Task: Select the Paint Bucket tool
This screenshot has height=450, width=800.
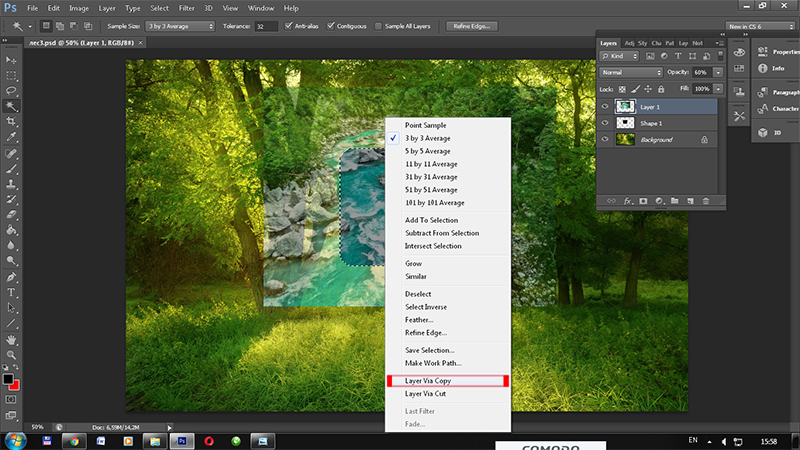Action: point(11,230)
